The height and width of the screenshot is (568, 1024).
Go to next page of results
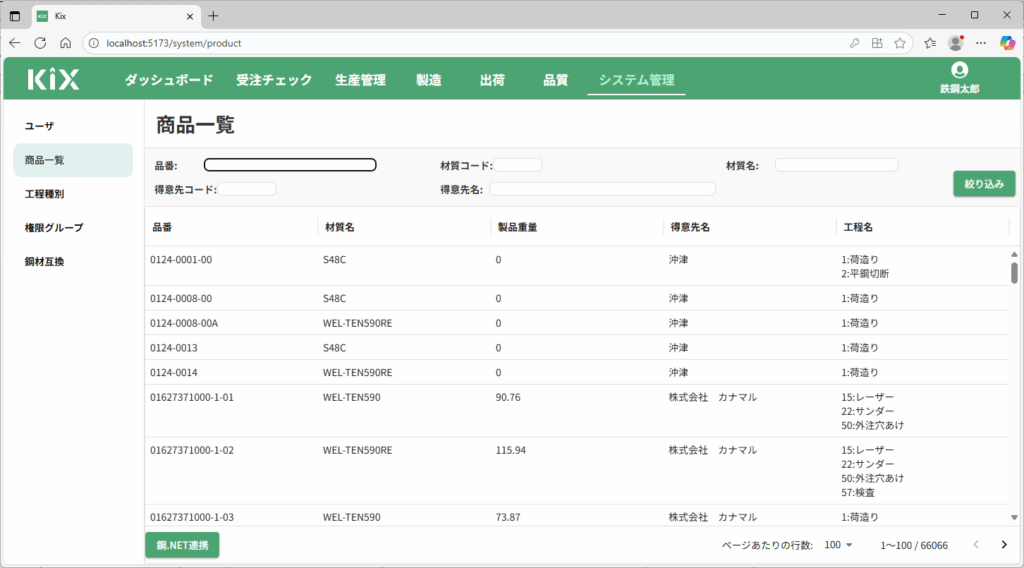tap(1004, 545)
